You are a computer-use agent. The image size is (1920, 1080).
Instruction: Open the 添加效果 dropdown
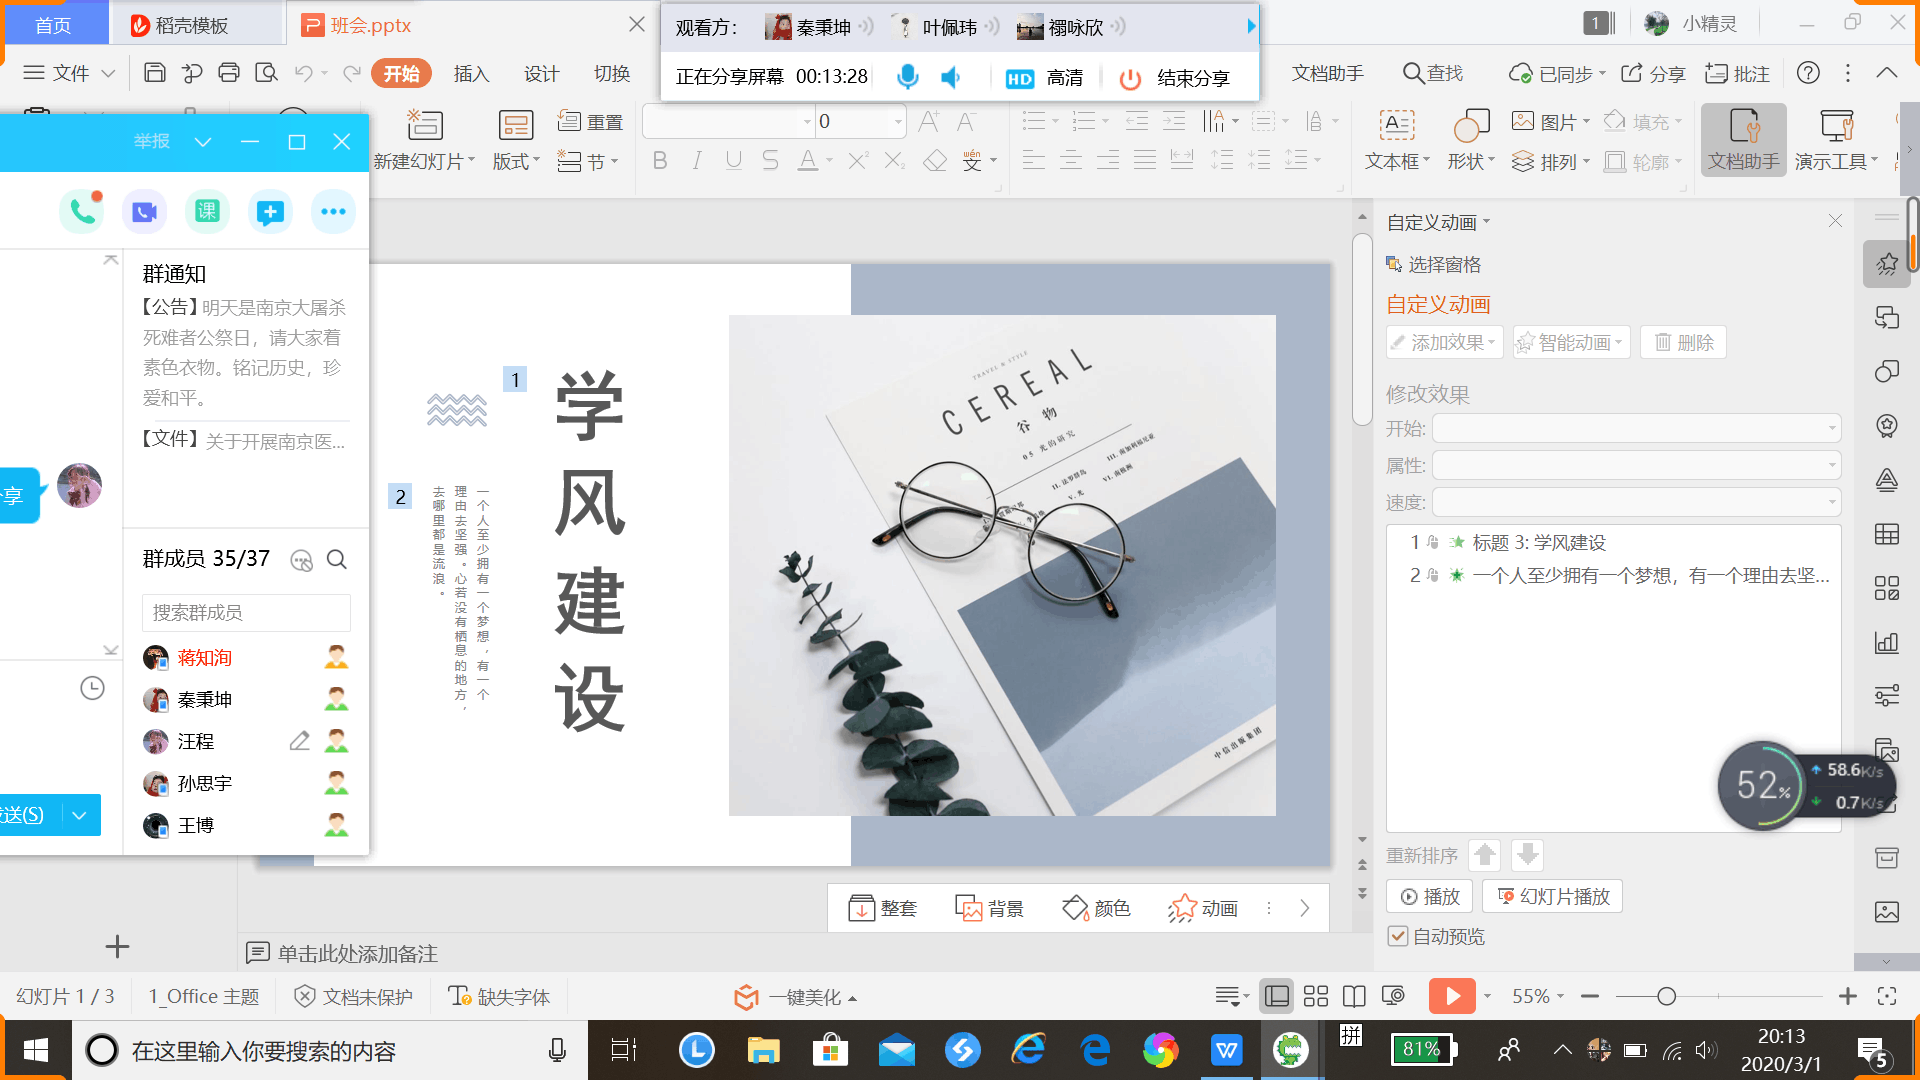coord(1446,343)
